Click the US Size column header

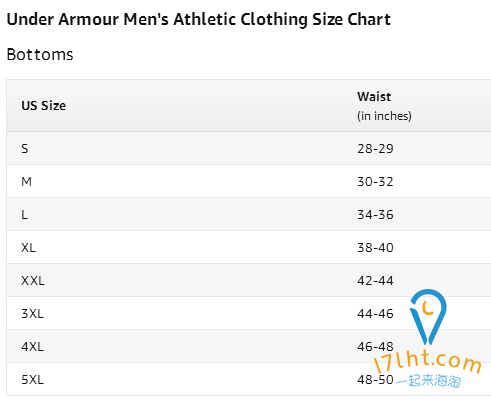(x=44, y=106)
